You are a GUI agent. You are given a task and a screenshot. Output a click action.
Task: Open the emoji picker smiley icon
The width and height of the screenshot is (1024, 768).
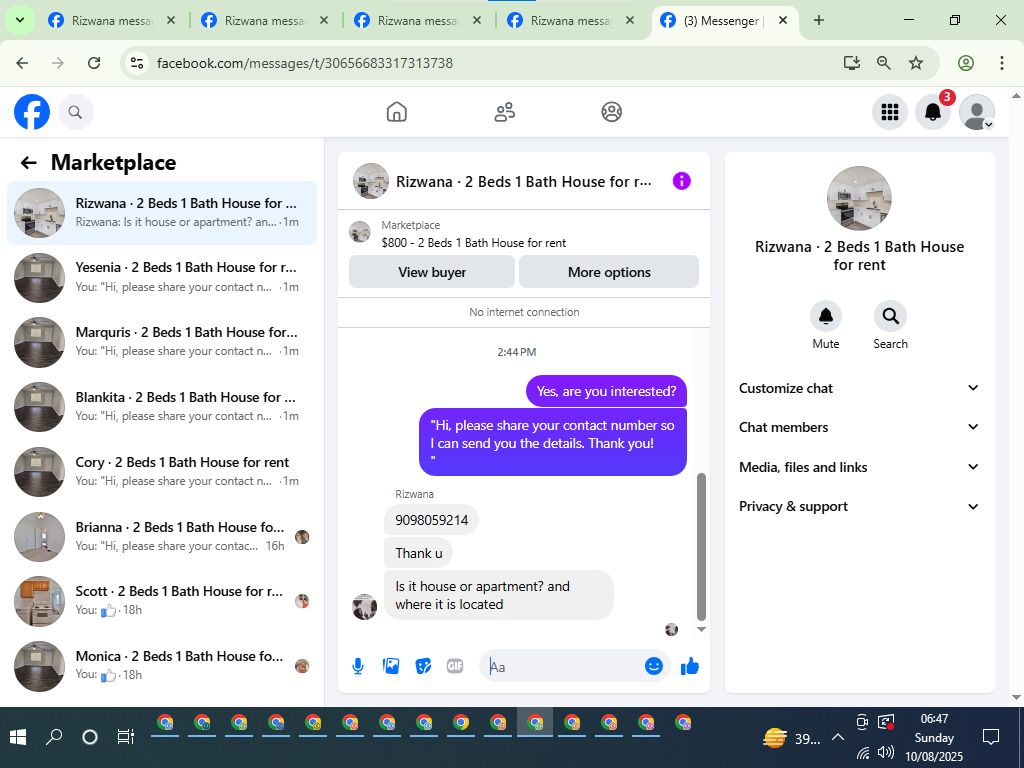[654, 666]
